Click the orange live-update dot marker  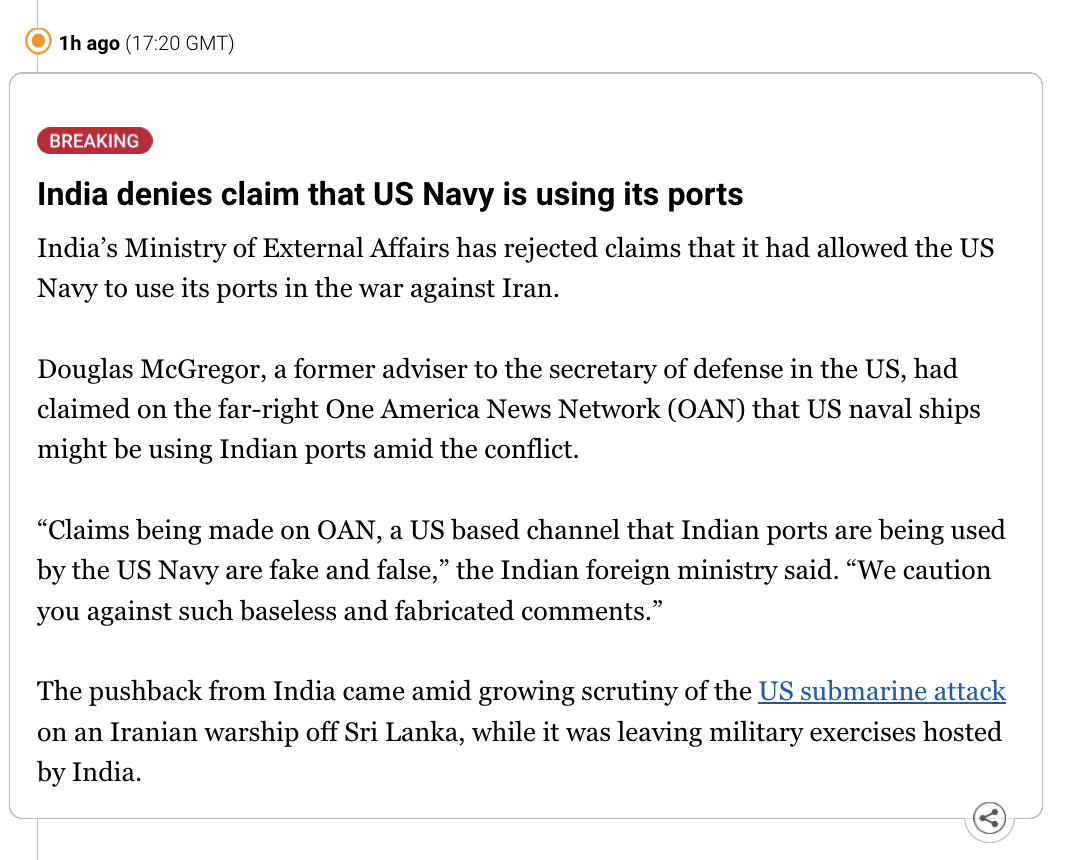pos(38,41)
